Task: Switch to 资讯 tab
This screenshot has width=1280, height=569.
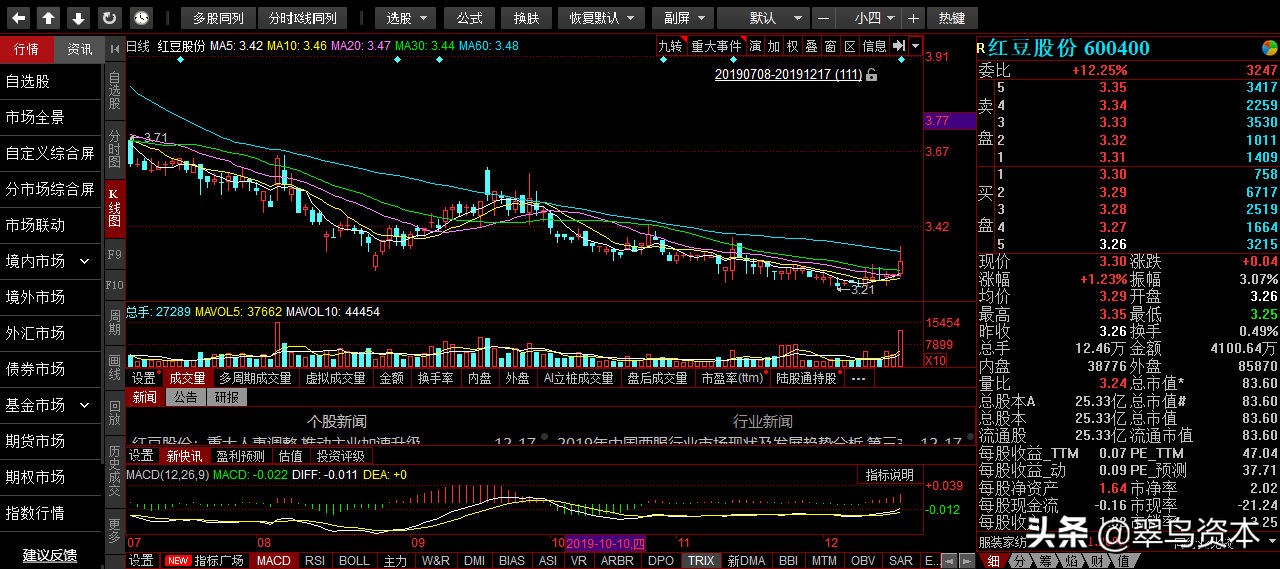Action: 79,49
